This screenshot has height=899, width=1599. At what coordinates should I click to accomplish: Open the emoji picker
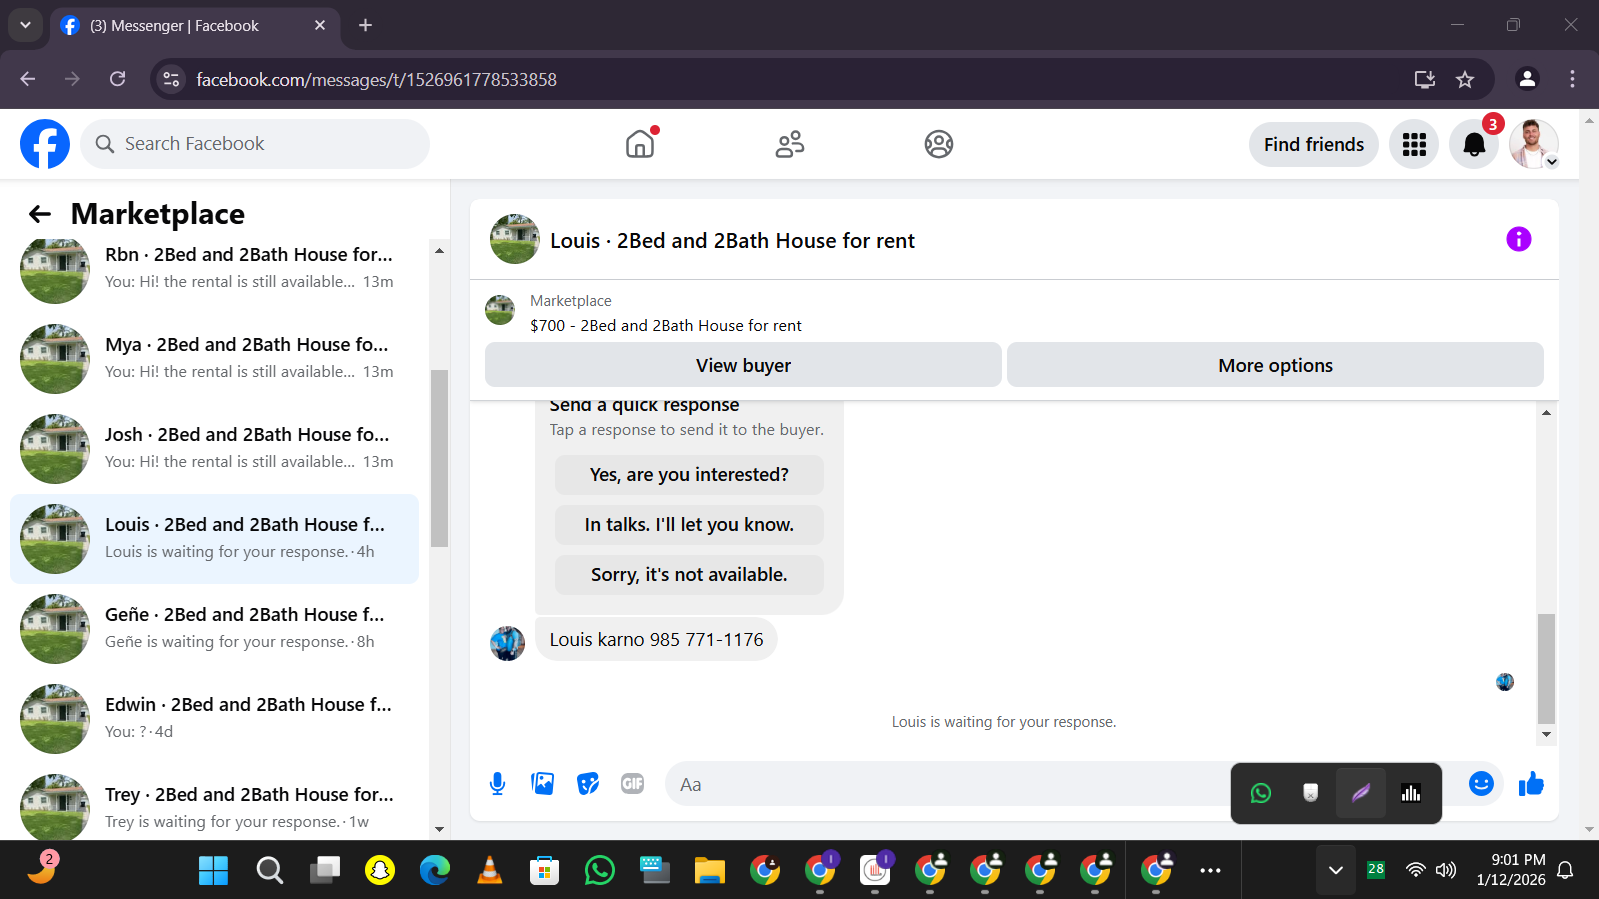[x=1481, y=784]
